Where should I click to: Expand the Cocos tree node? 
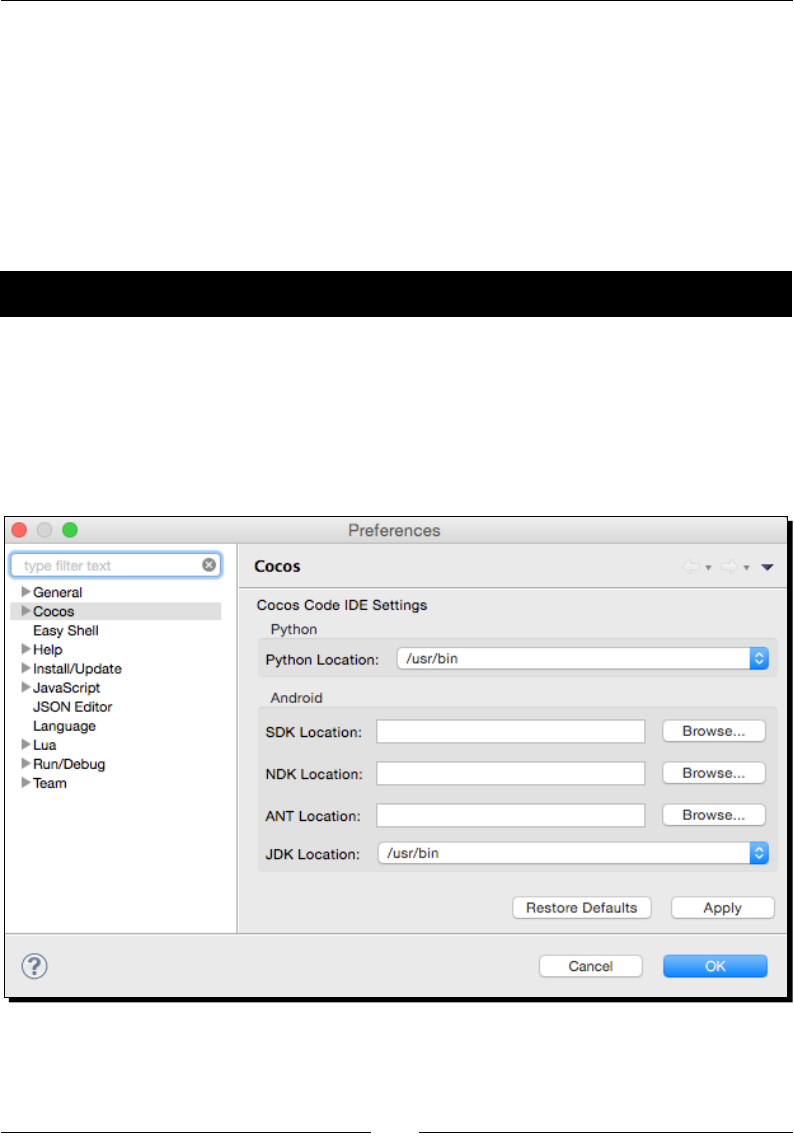tap(26, 610)
